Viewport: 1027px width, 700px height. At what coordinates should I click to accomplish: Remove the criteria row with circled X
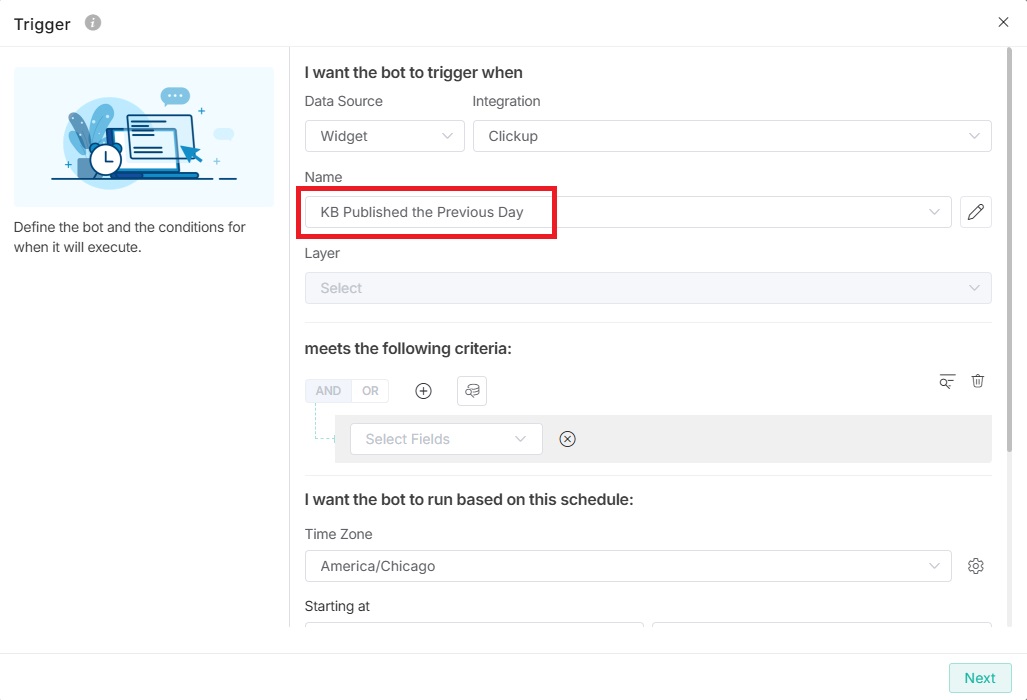[567, 439]
